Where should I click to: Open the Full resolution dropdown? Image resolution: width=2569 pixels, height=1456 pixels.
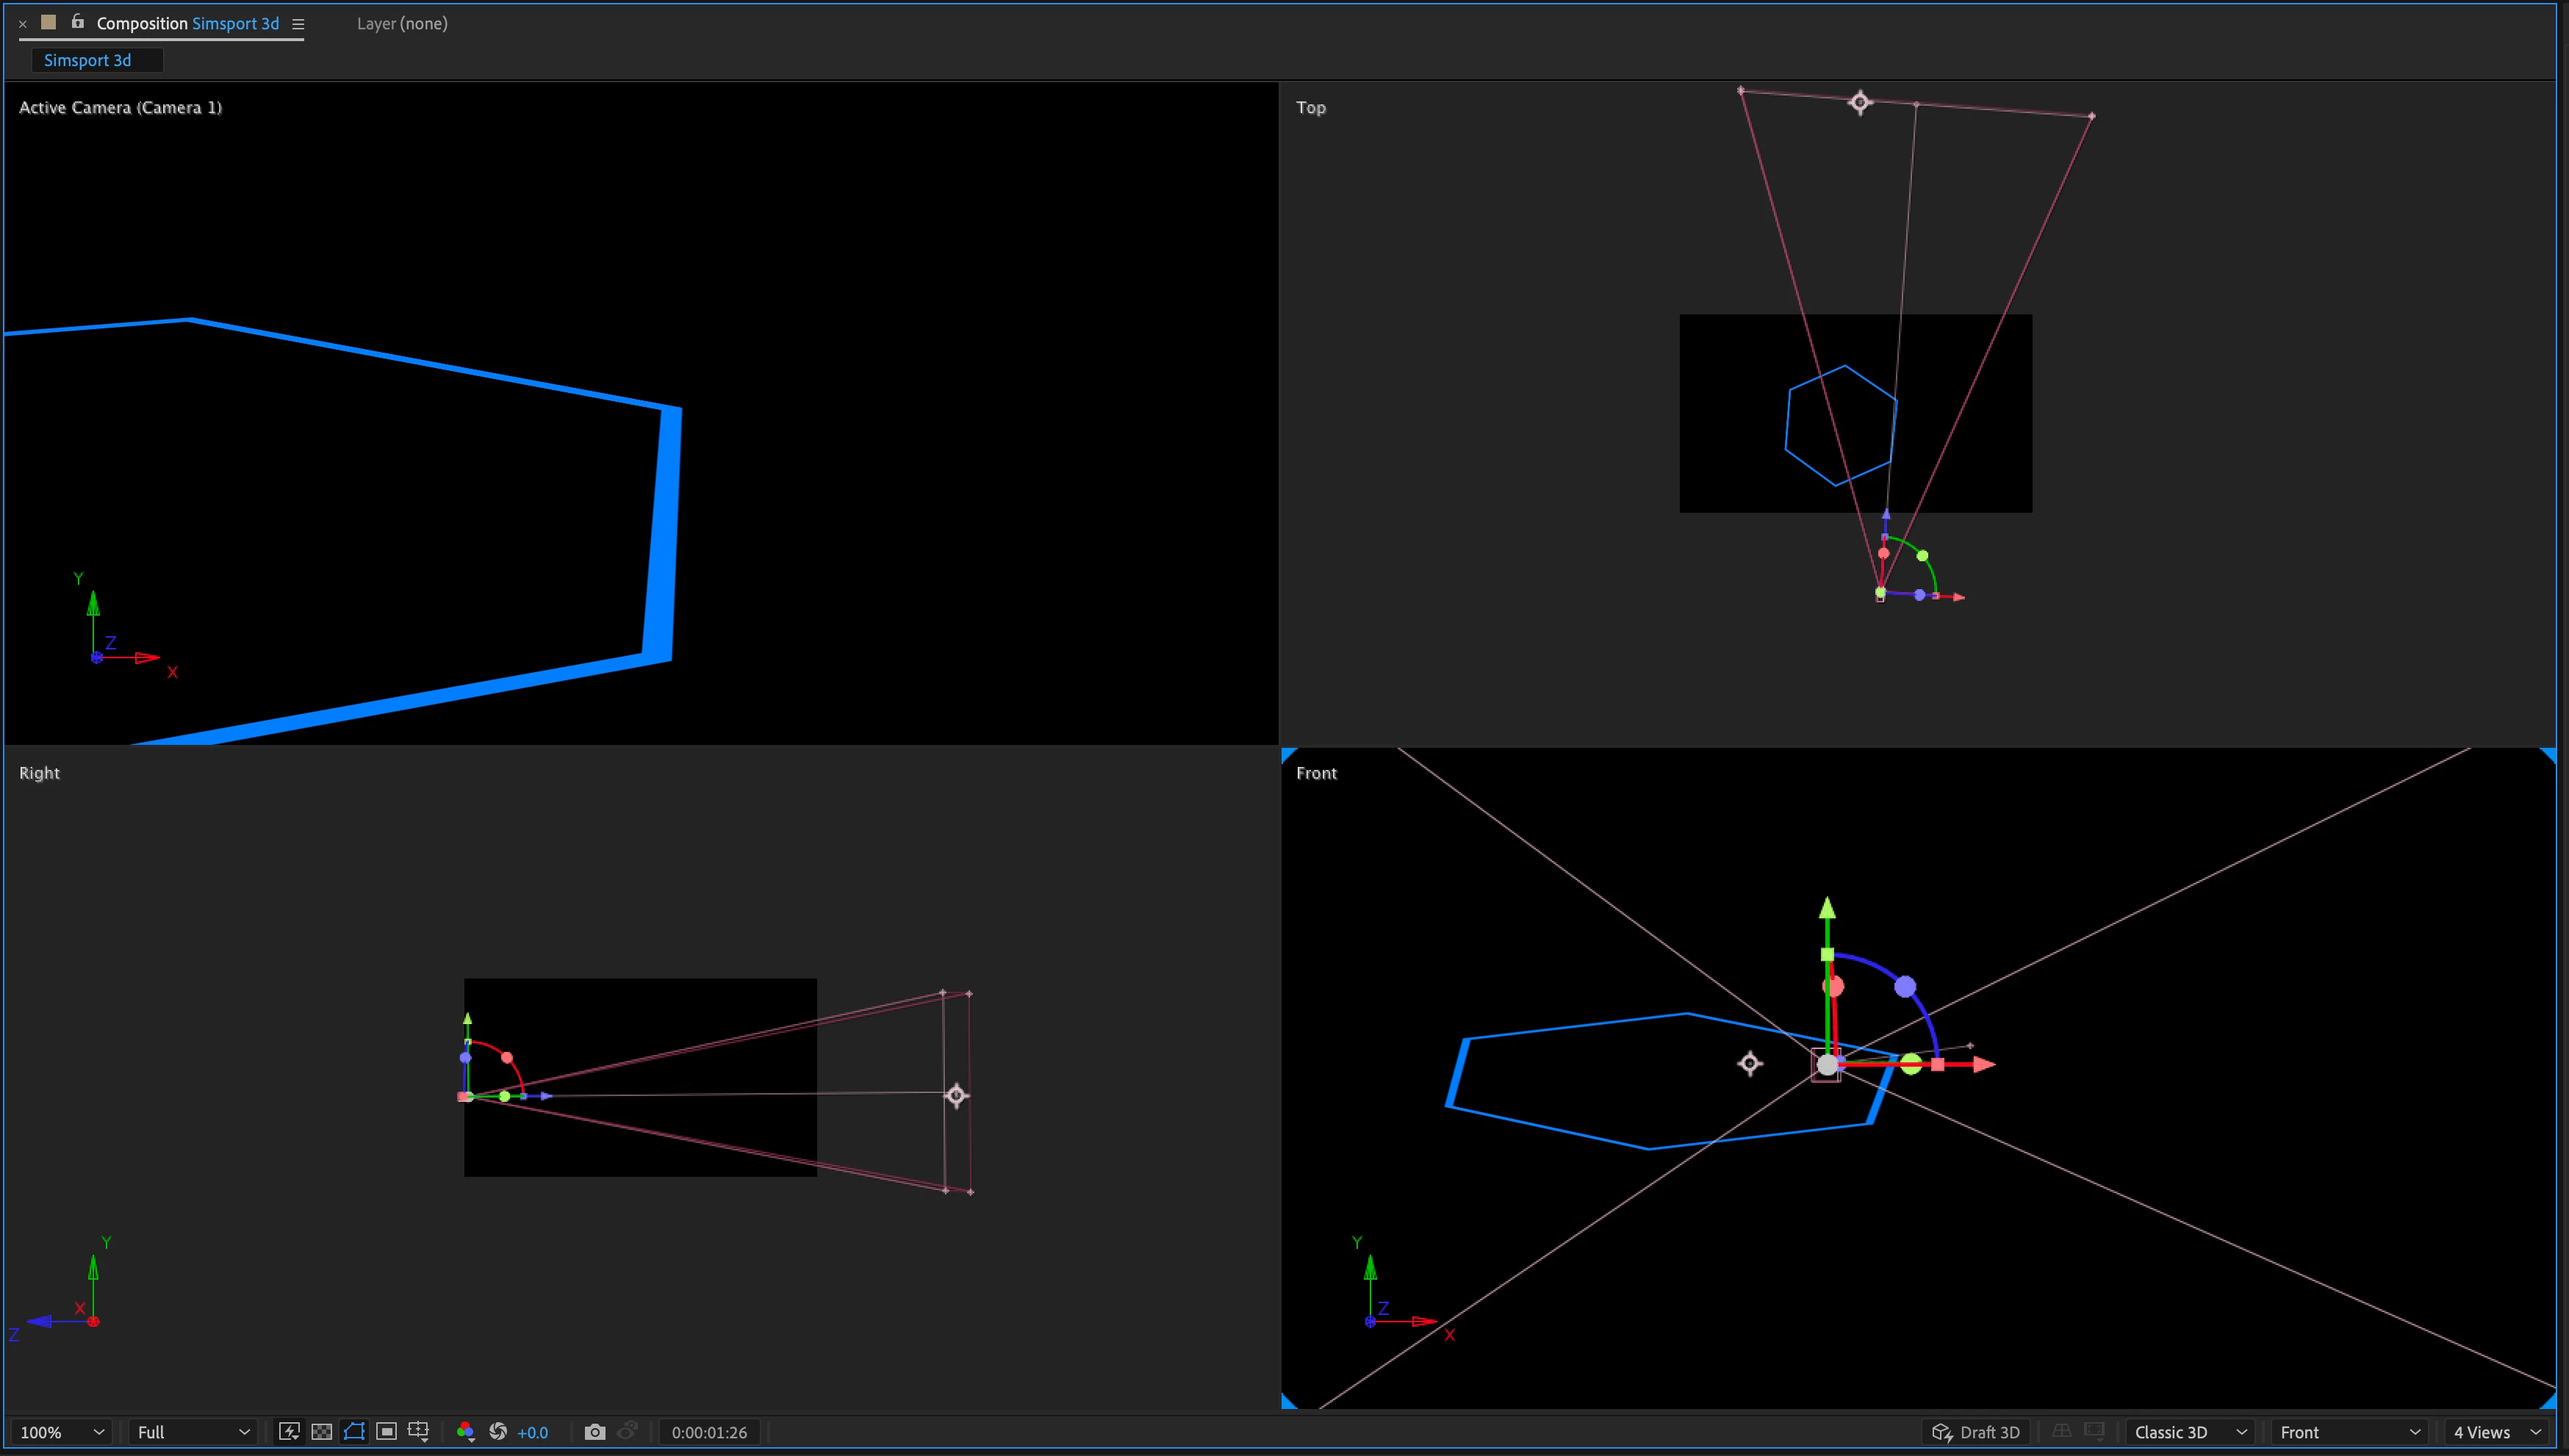(192, 1432)
